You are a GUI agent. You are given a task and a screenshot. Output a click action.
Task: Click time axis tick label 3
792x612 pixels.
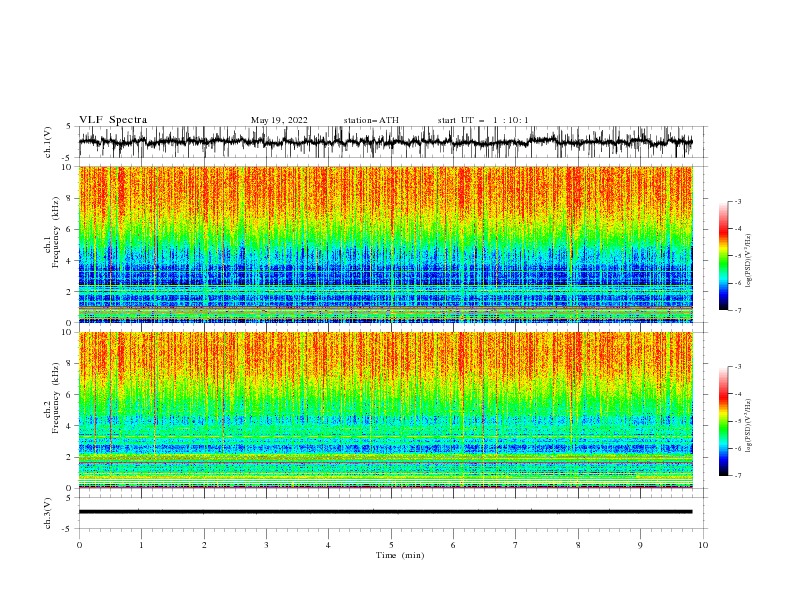[x=266, y=545]
